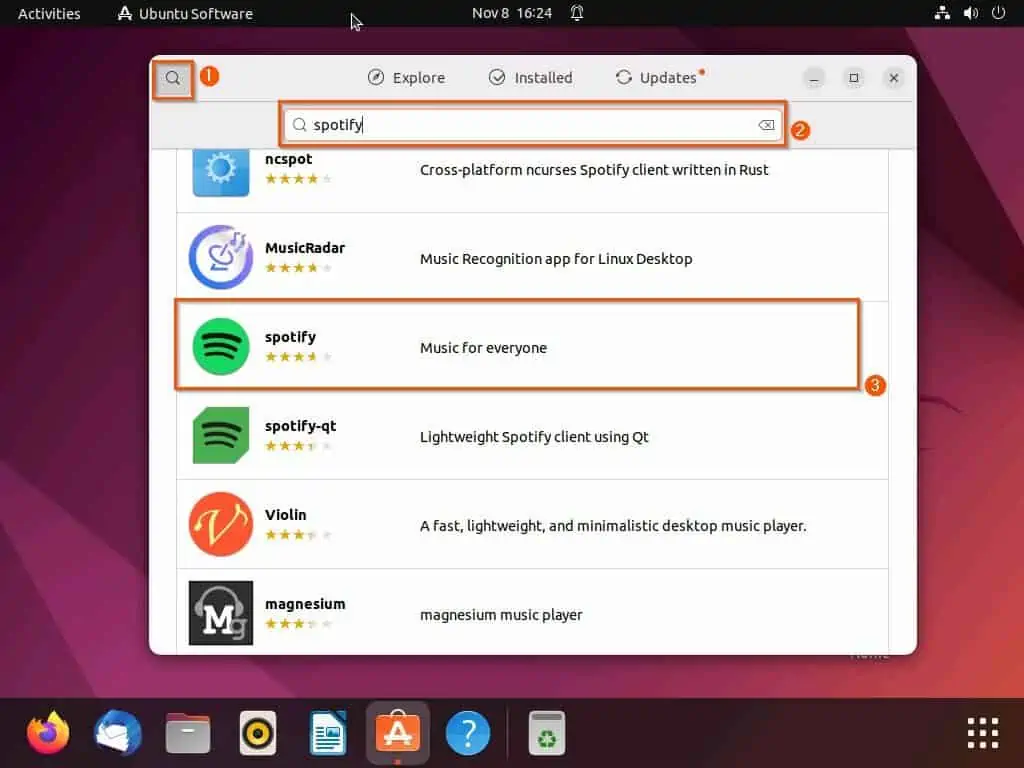Switch to the Installed tab
Image resolution: width=1024 pixels, height=768 pixels.
point(530,77)
